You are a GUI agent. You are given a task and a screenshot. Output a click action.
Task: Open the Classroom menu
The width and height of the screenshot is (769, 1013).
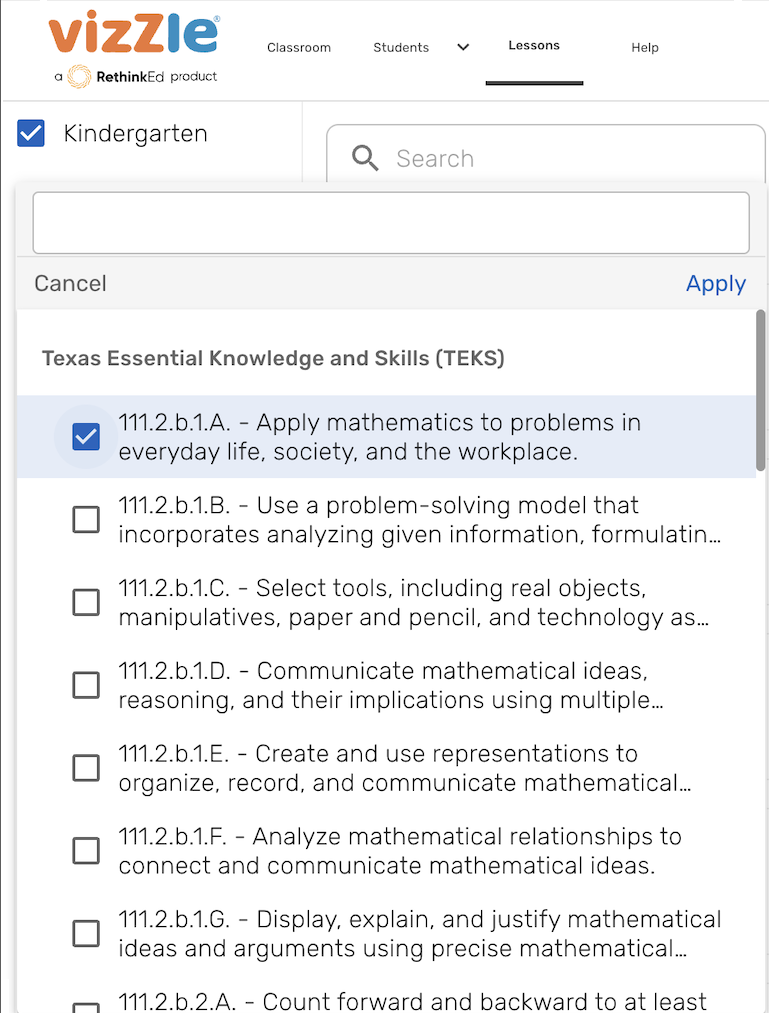tap(299, 47)
